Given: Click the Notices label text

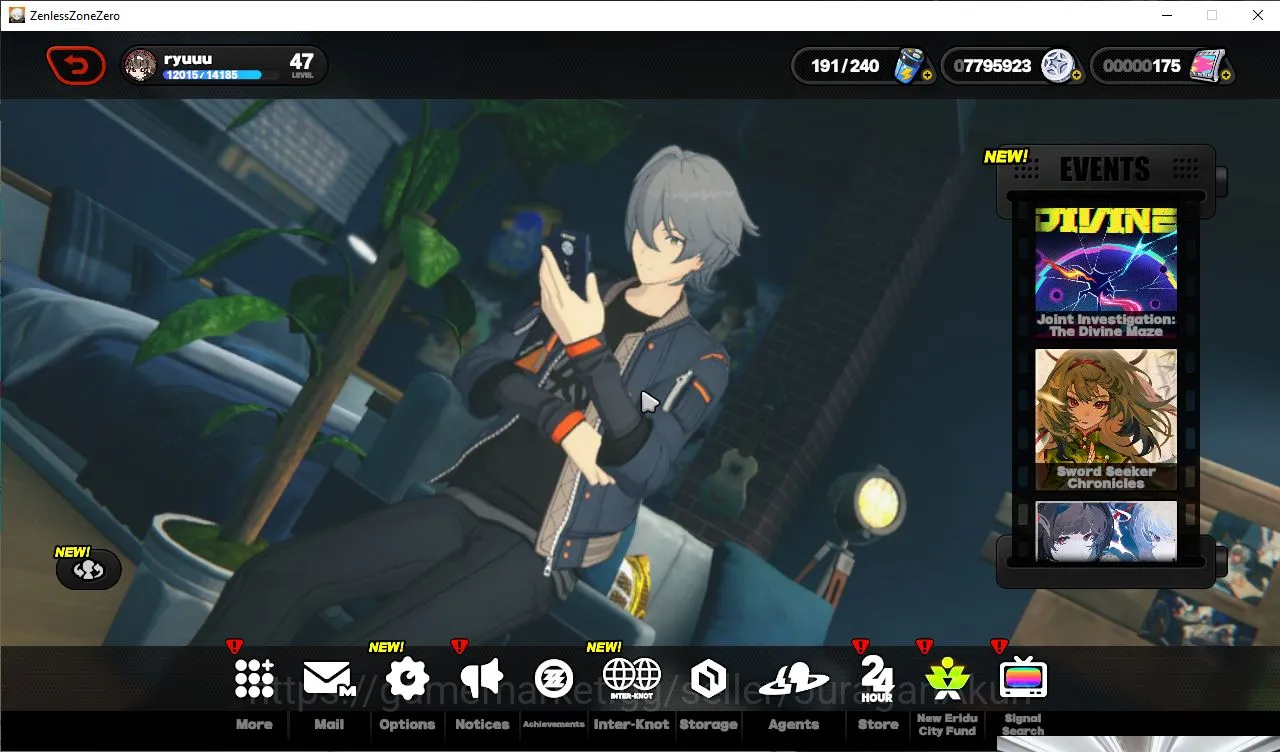Looking at the screenshot, I should click(x=482, y=724).
